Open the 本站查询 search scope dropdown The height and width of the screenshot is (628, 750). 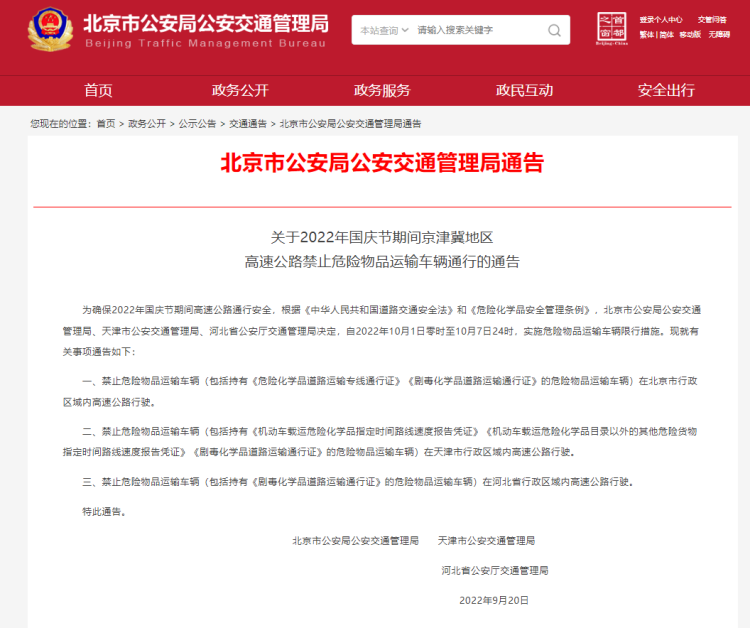pos(384,30)
